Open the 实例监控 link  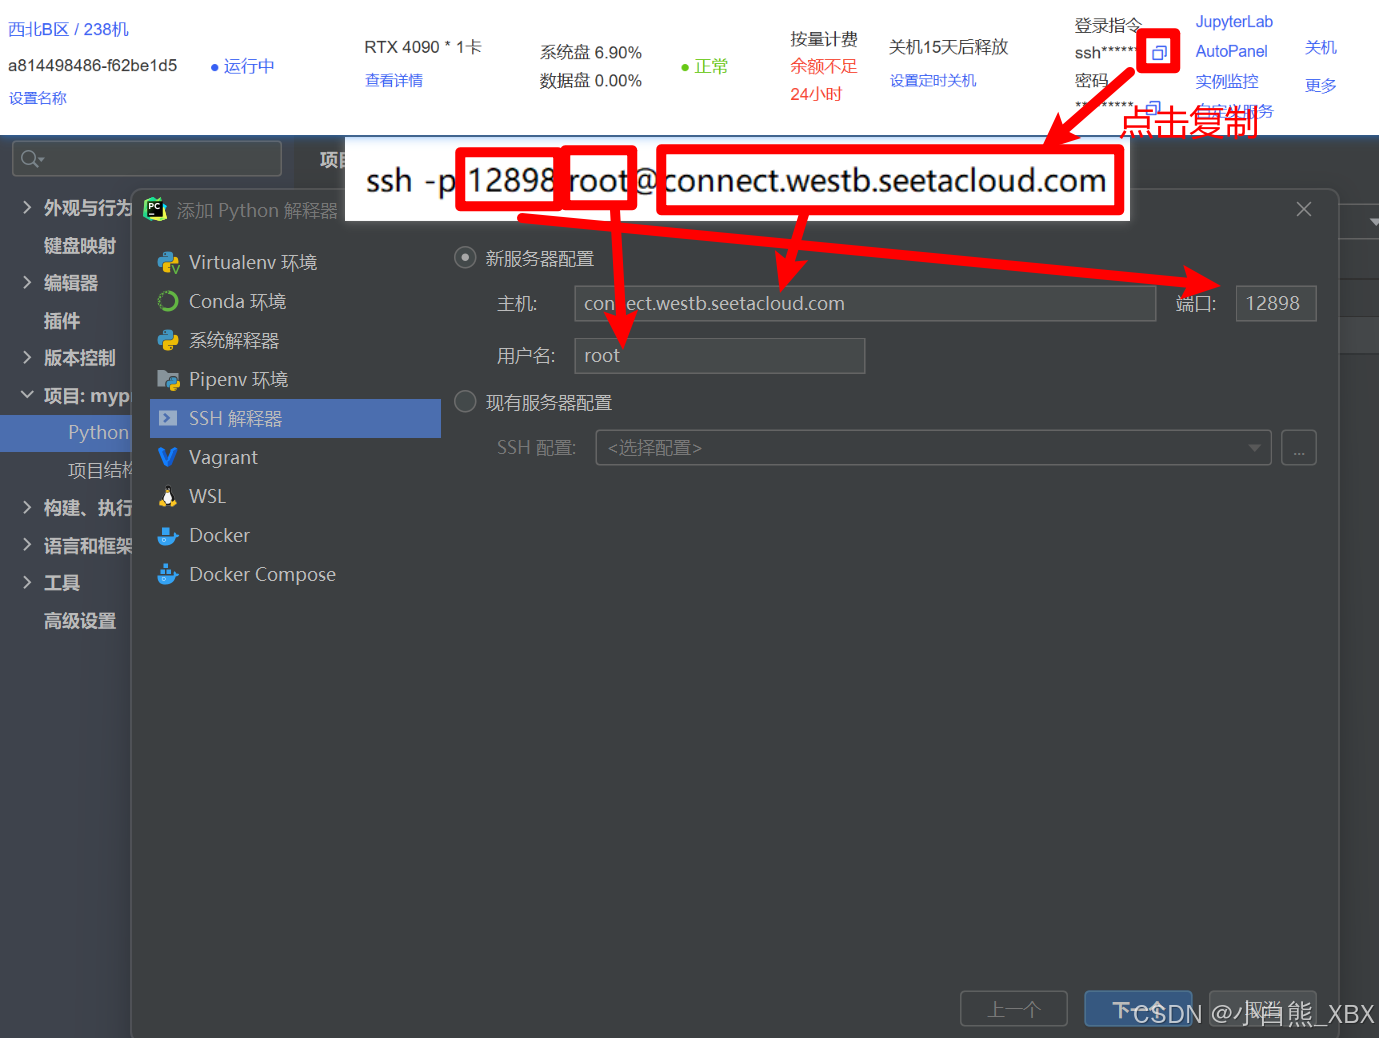[x=1227, y=81]
